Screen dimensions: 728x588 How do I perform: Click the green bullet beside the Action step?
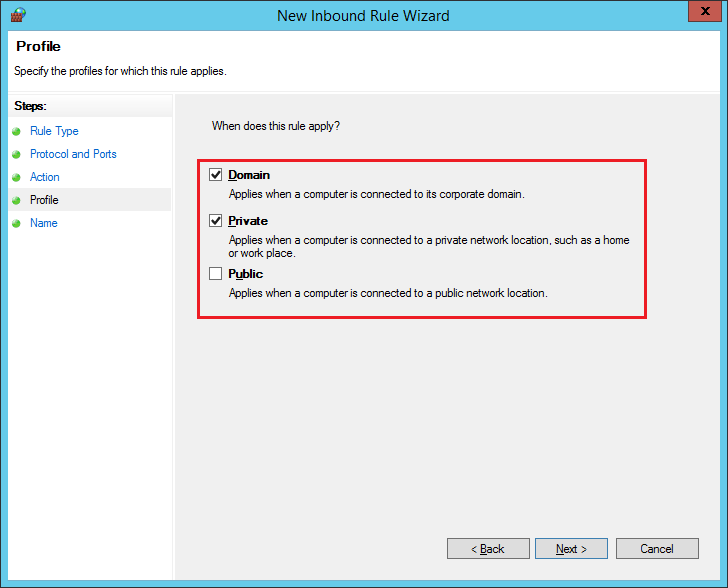[17, 177]
